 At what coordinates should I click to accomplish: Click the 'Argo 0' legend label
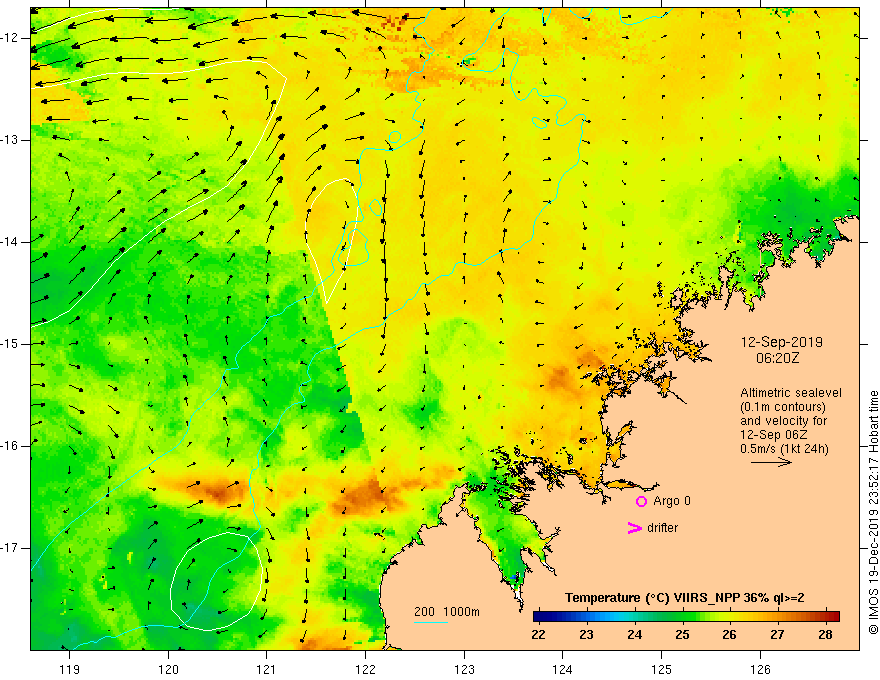(x=672, y=501)
